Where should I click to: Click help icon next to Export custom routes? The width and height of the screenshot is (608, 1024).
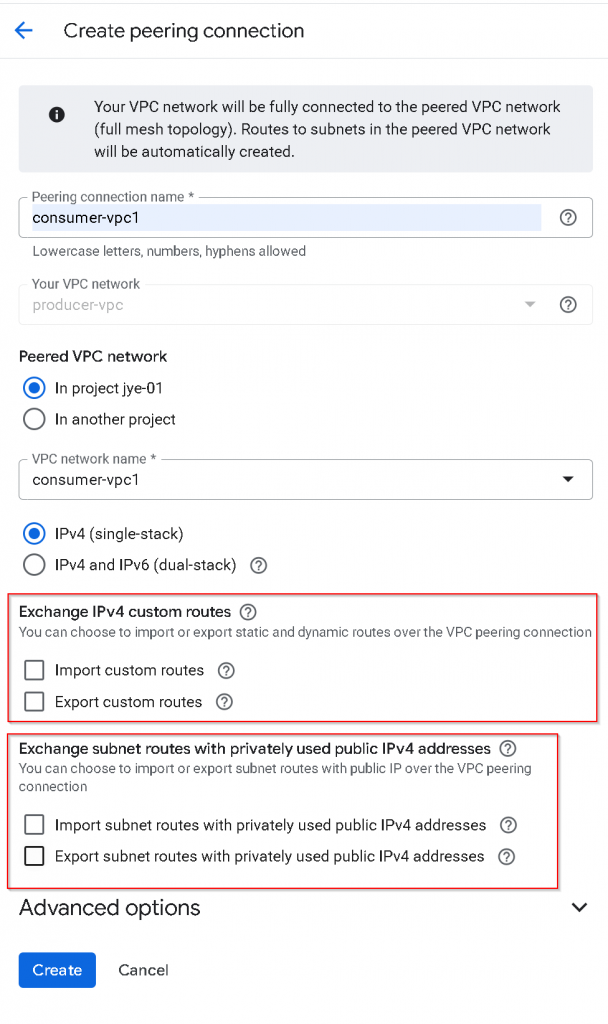224,702
